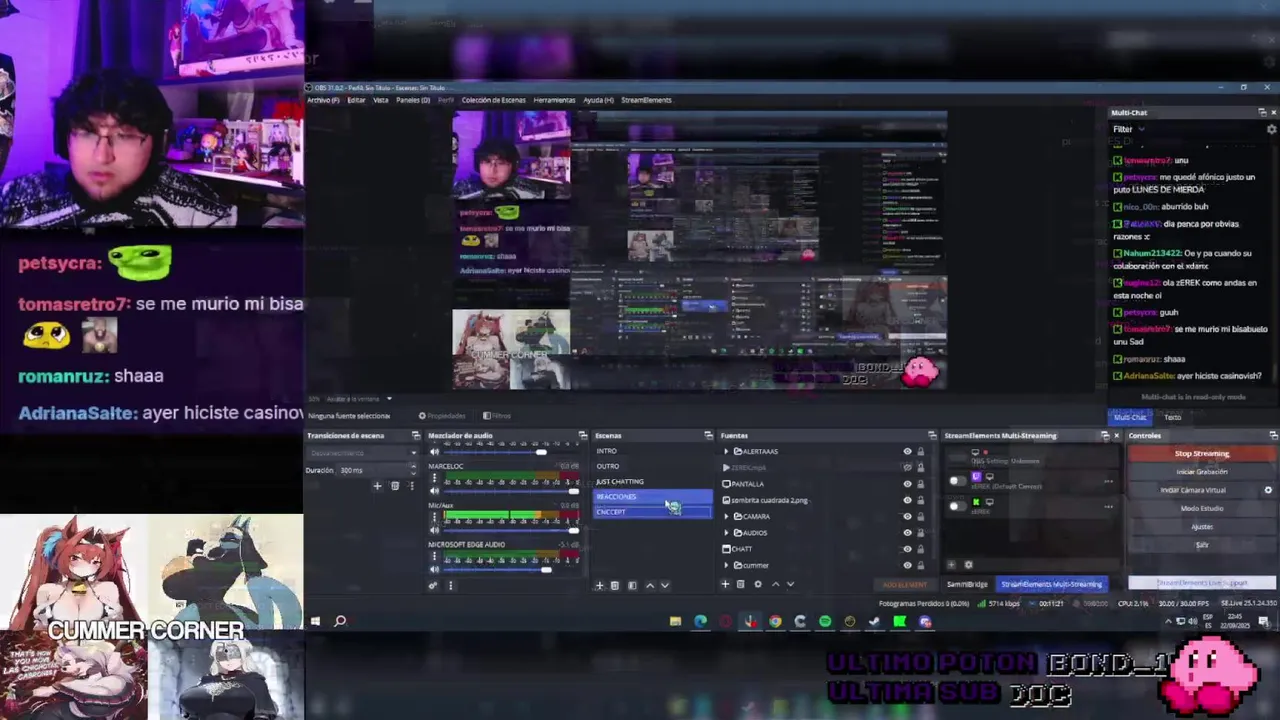The width and height of the screenshot is (1280, 720).
Task: Move the source up in the Fuentes toolbar
Action: click(x=775, y=584)
